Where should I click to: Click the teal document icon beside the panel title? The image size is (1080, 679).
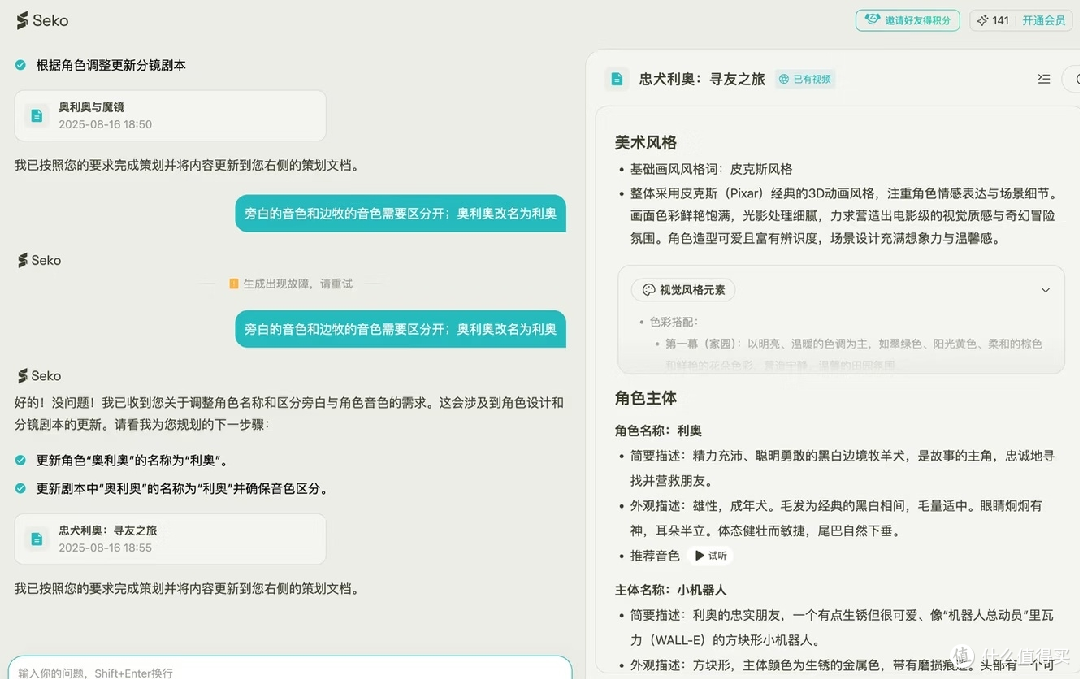tap(616, 79)
